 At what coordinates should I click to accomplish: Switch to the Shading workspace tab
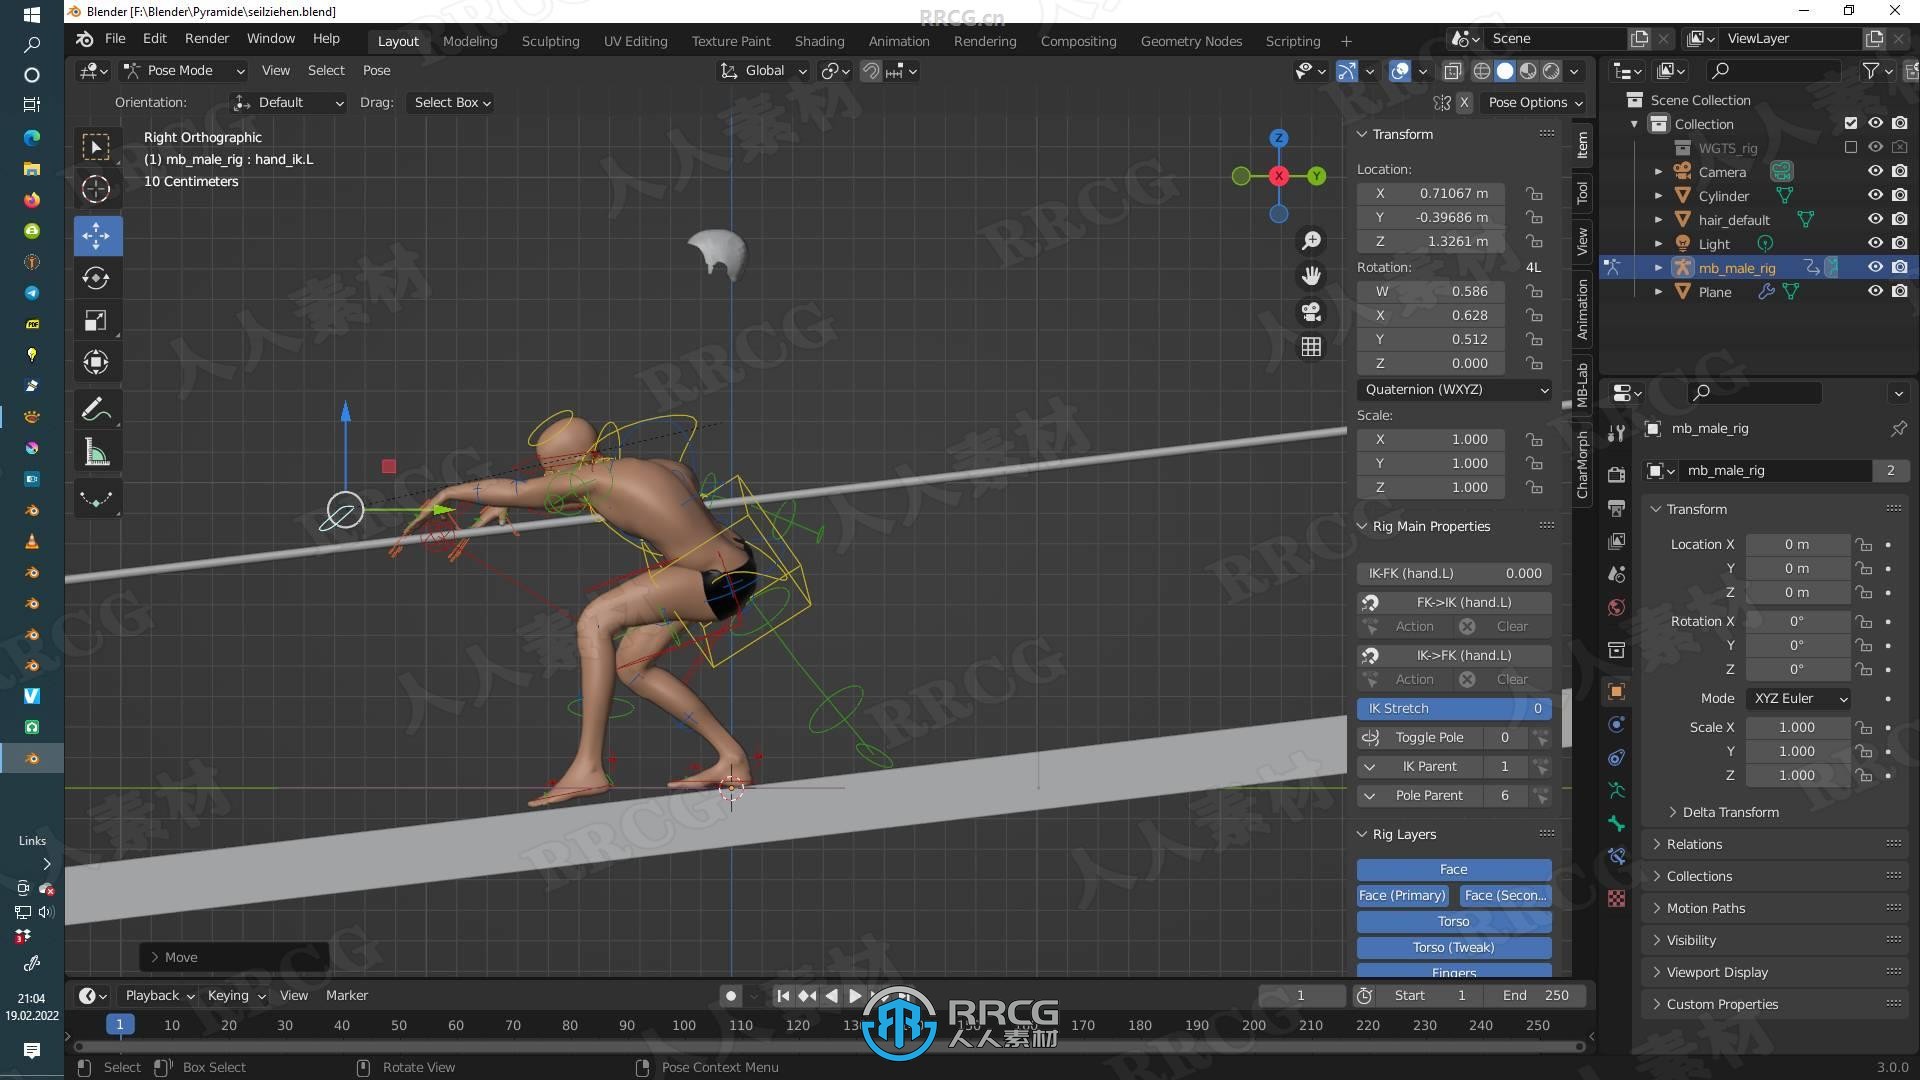[819, 41]
